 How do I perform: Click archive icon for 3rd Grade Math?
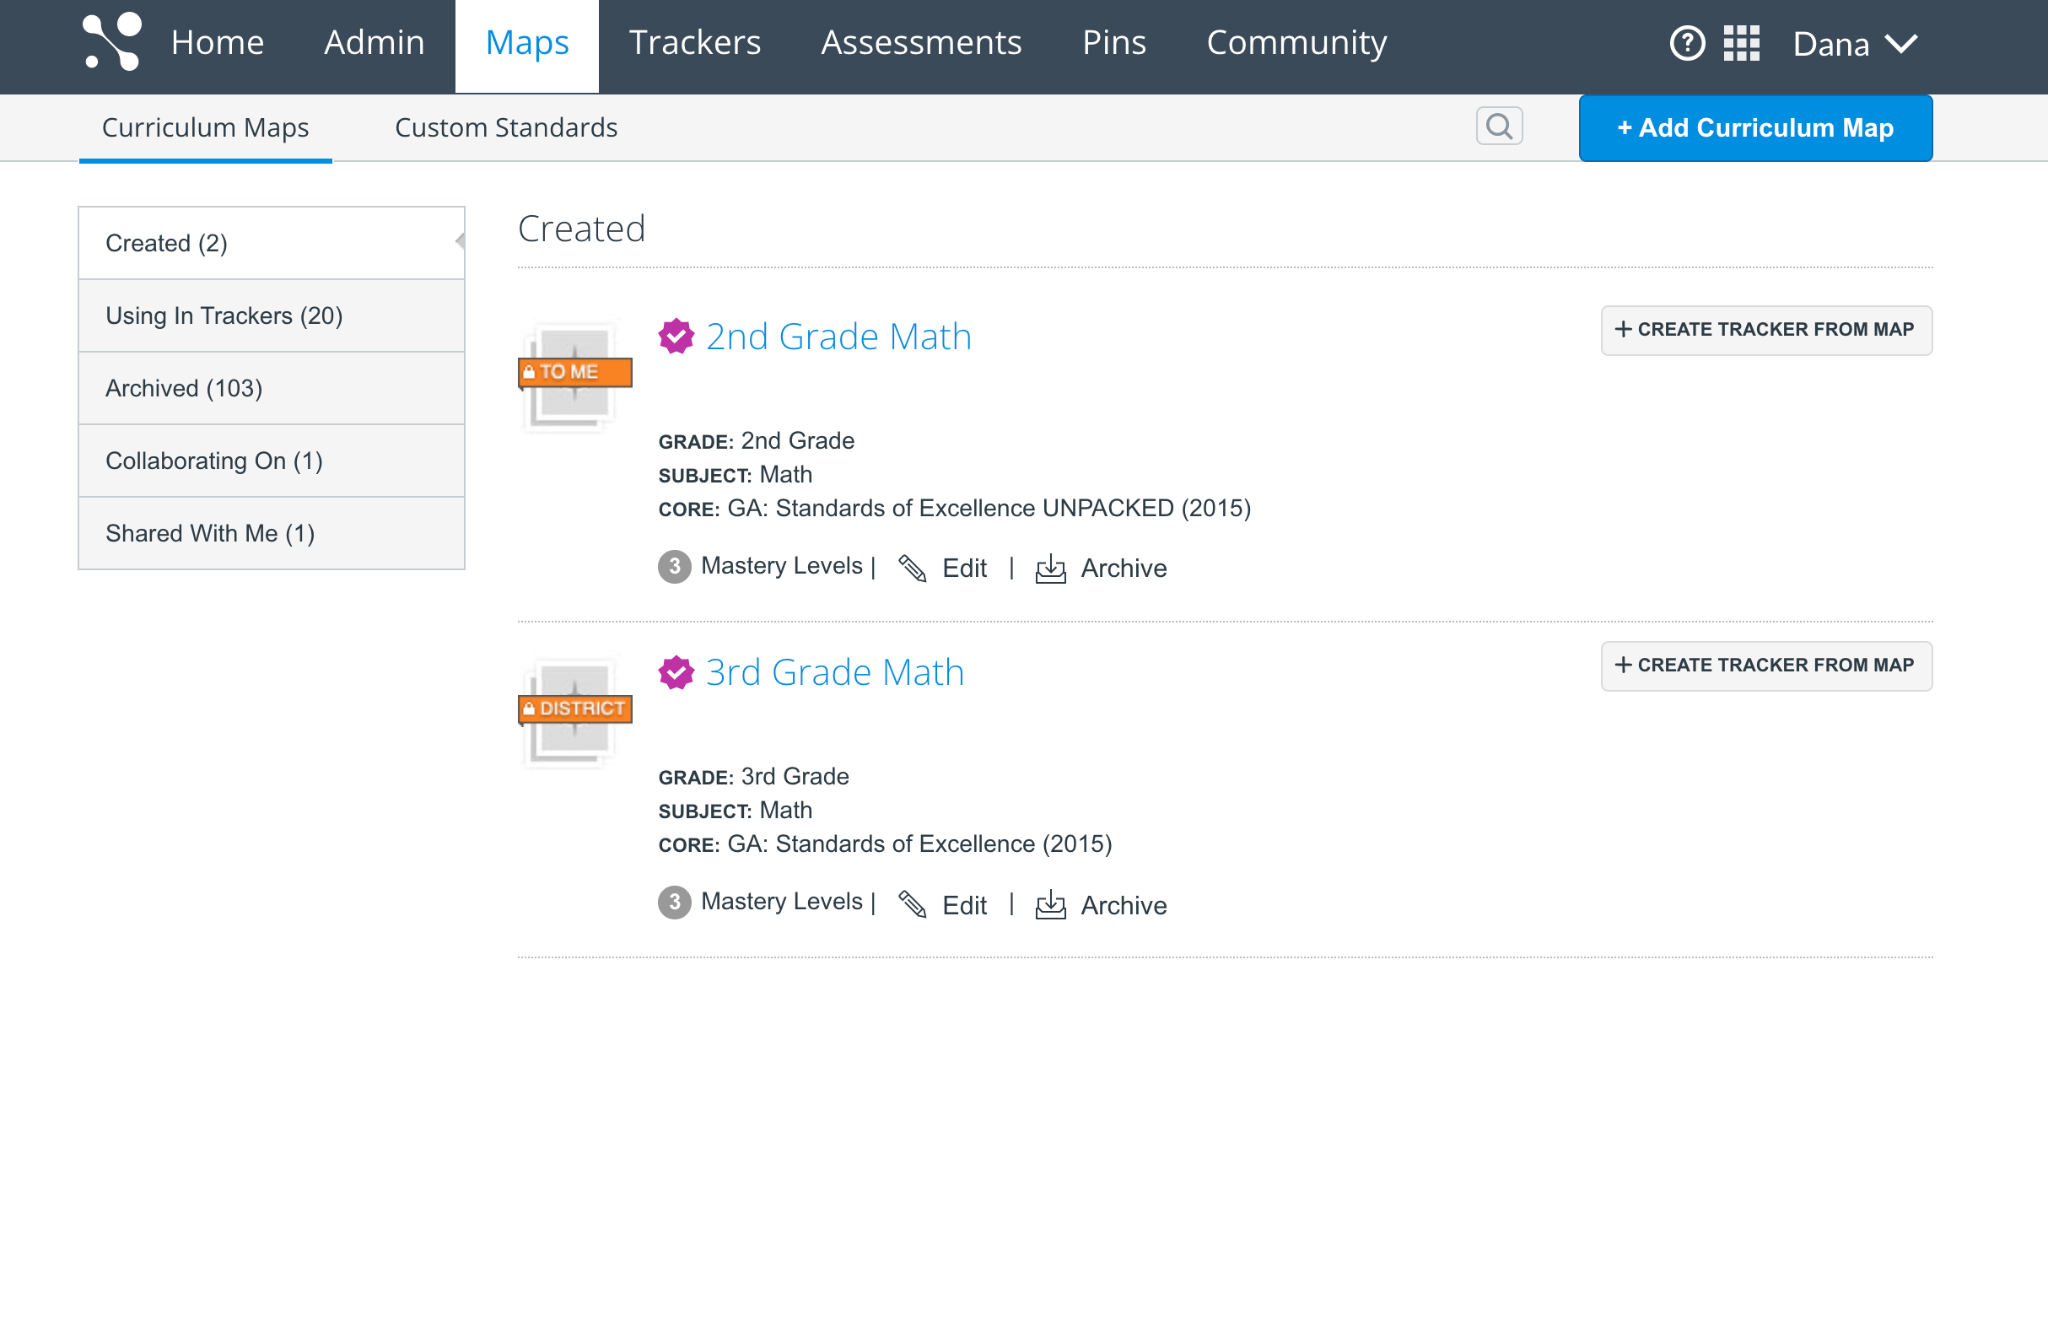click(x=1050, y=904)
